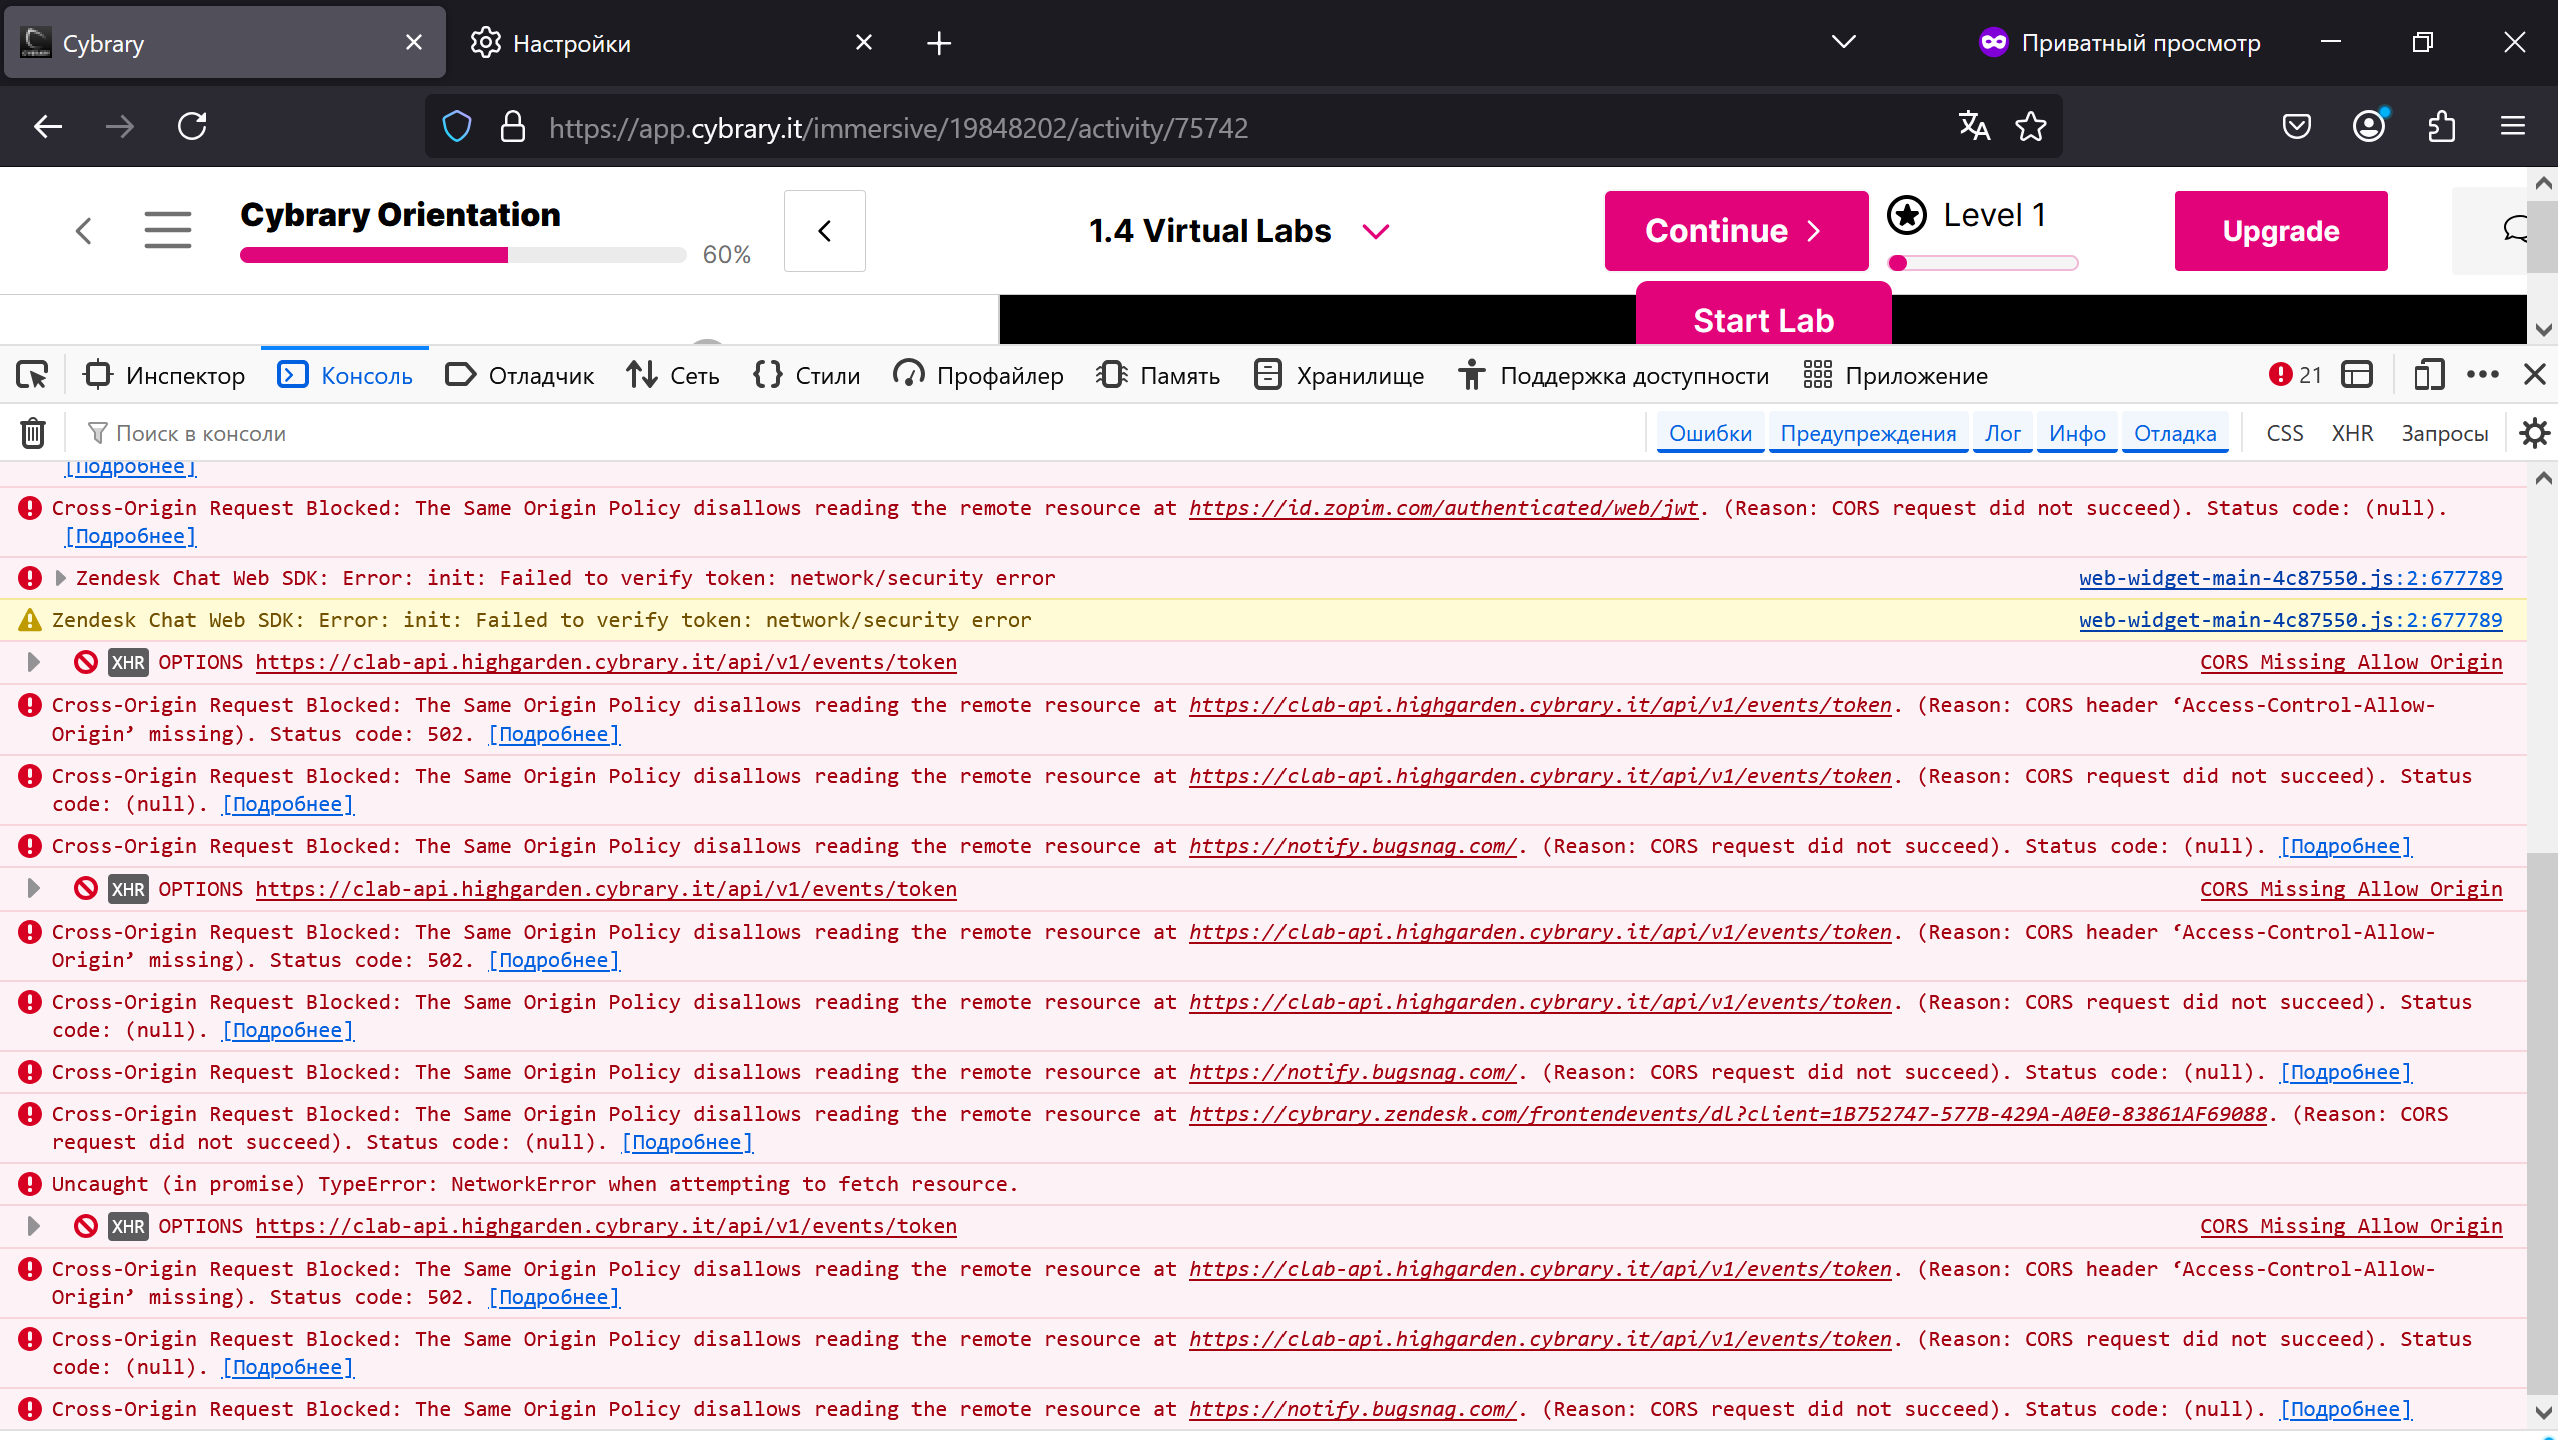
Task: Toggle the Предупреждения filter button
Action: click(1868, 433)
